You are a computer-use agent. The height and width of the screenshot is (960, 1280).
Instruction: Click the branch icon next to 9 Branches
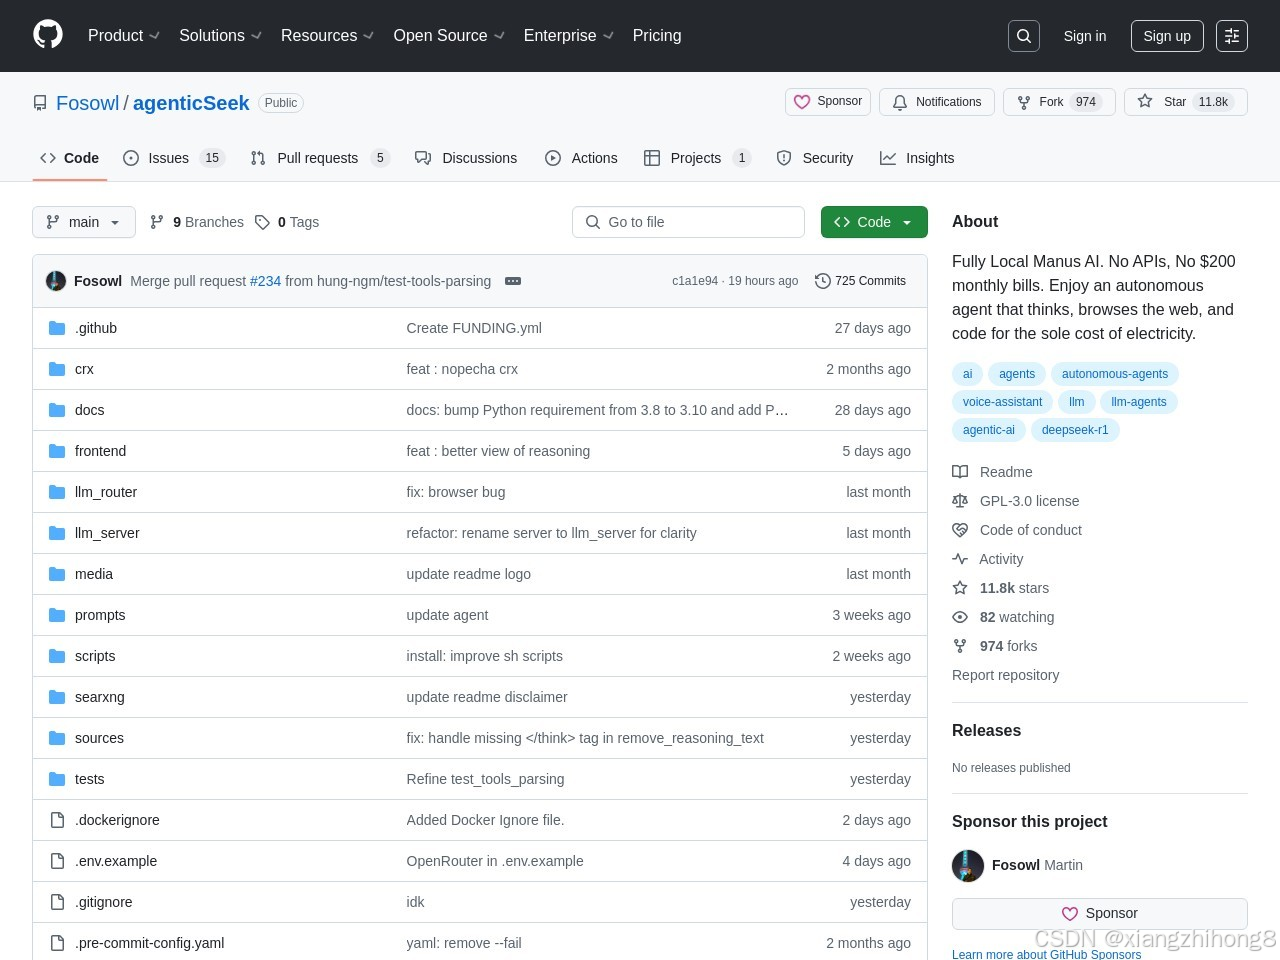click(x=157, y=222)
